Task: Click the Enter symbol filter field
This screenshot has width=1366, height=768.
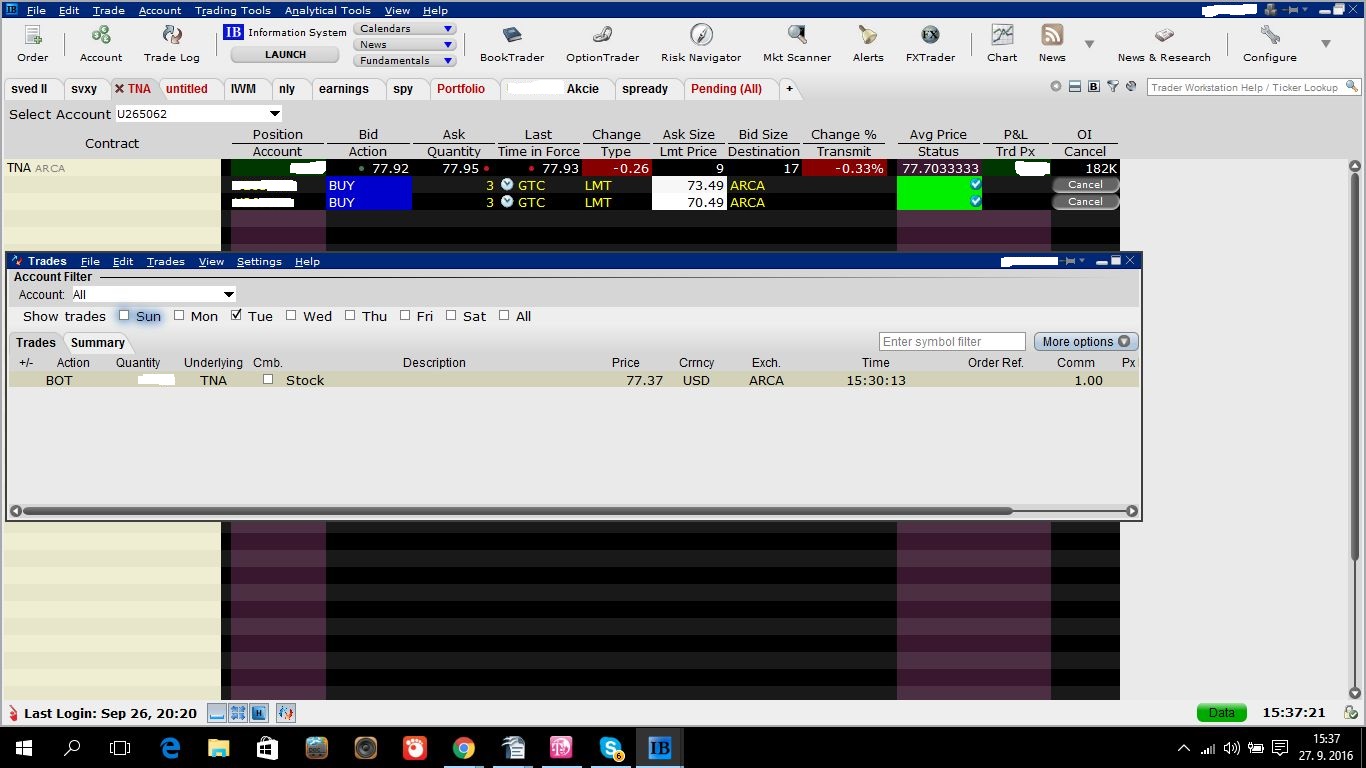Action: [952, 342]
